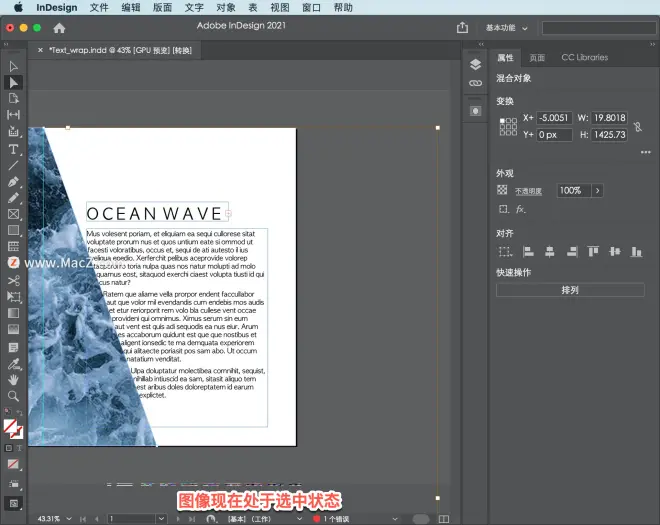Toggle formatting affects container button

(8, 448)
